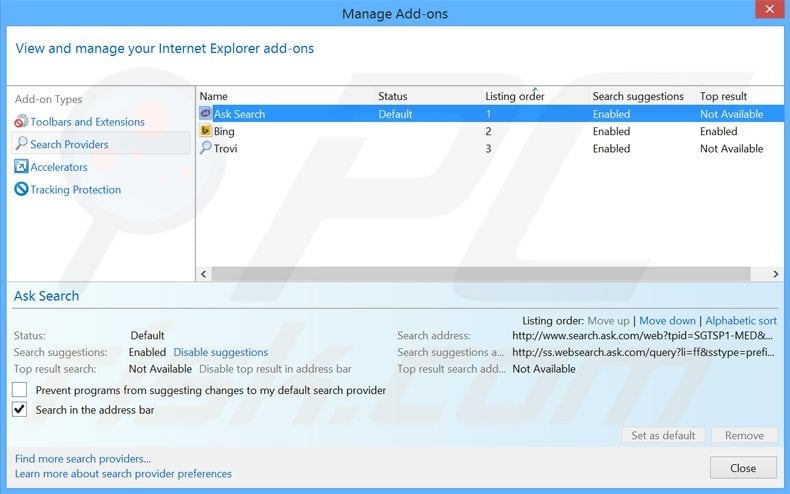Click the Ask Search provider icon
The width and height of the screenshot is (790, 494).
205,113
